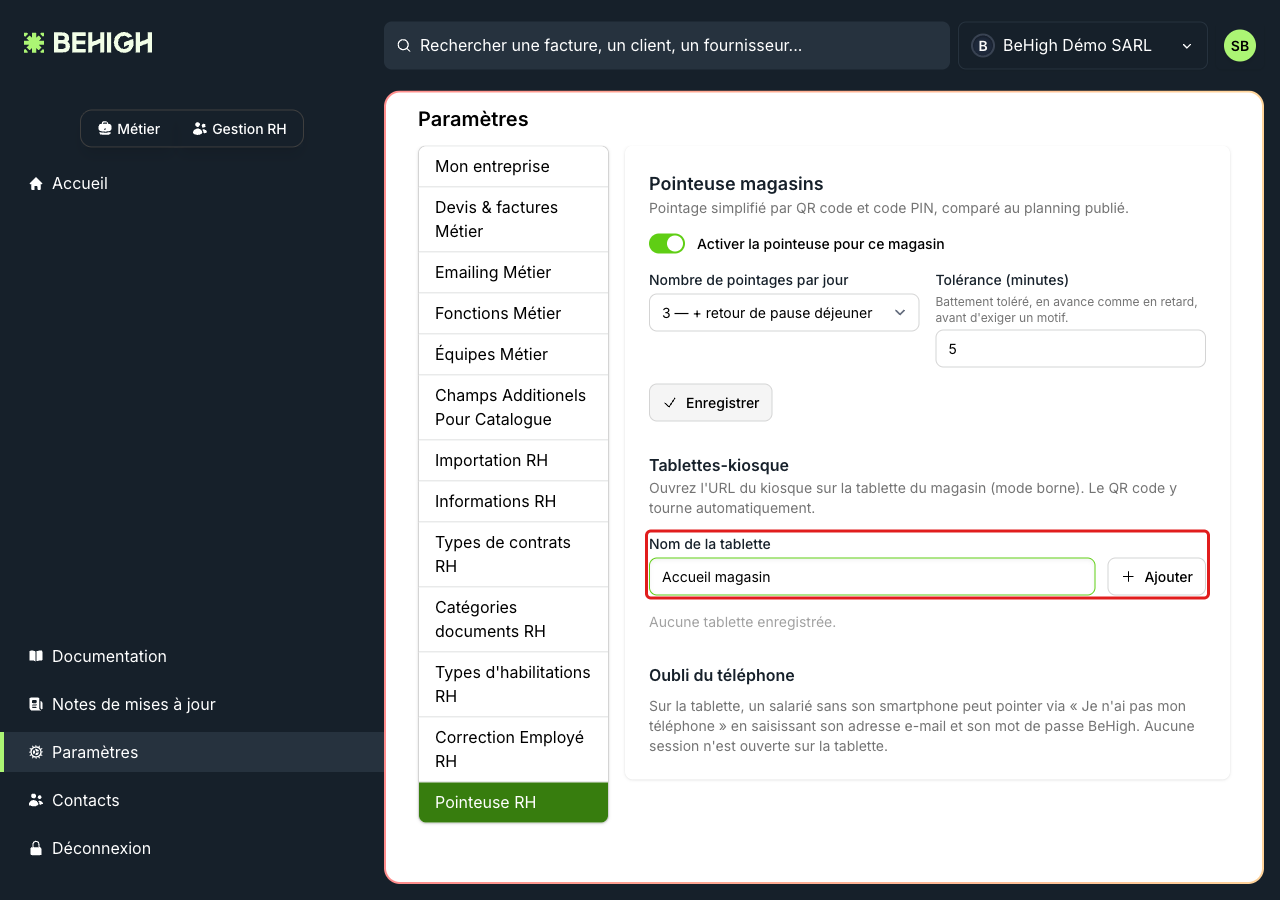Select the Pointeuse RH tab

[513, 802]
